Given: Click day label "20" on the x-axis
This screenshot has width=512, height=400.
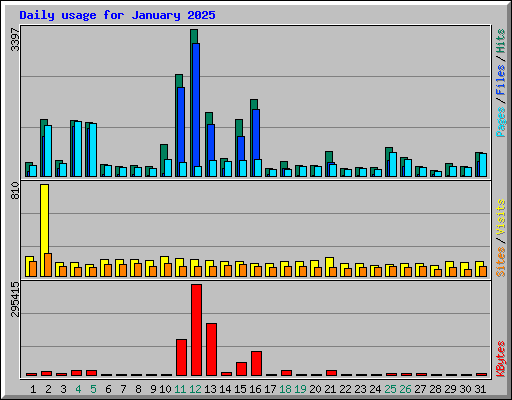Looking at the screenshot, I should tap(315, 389).
